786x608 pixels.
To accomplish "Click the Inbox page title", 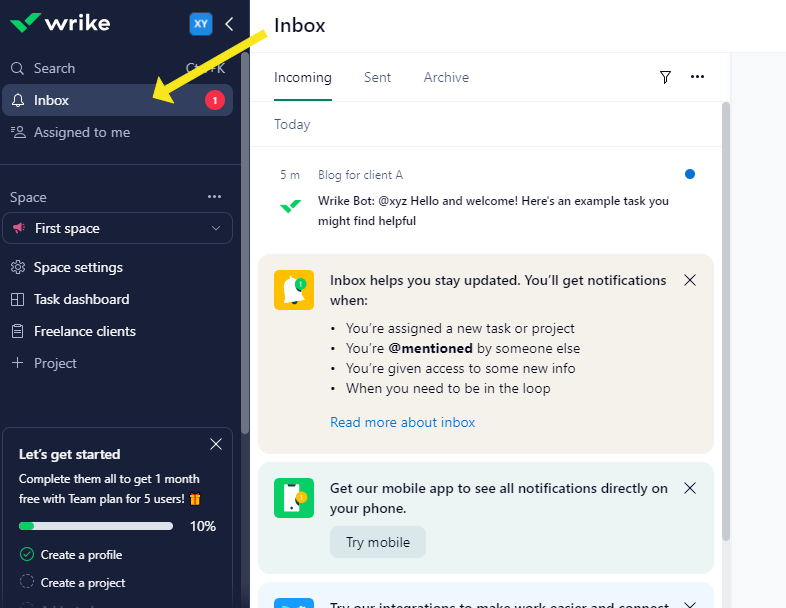I will 299,25.
